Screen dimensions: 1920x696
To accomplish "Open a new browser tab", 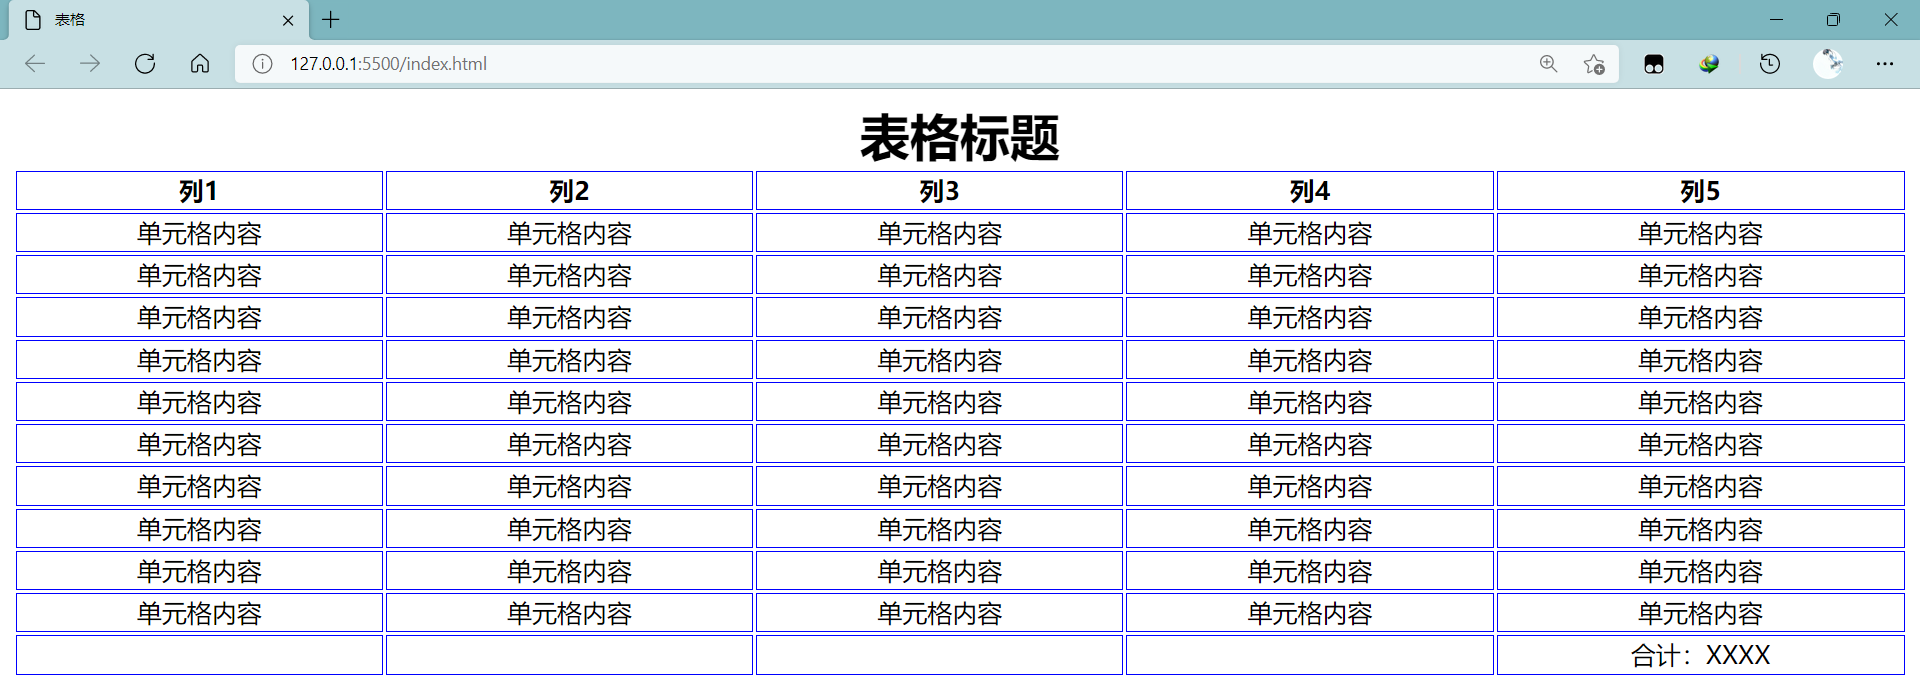I will (x=331, y=19).
